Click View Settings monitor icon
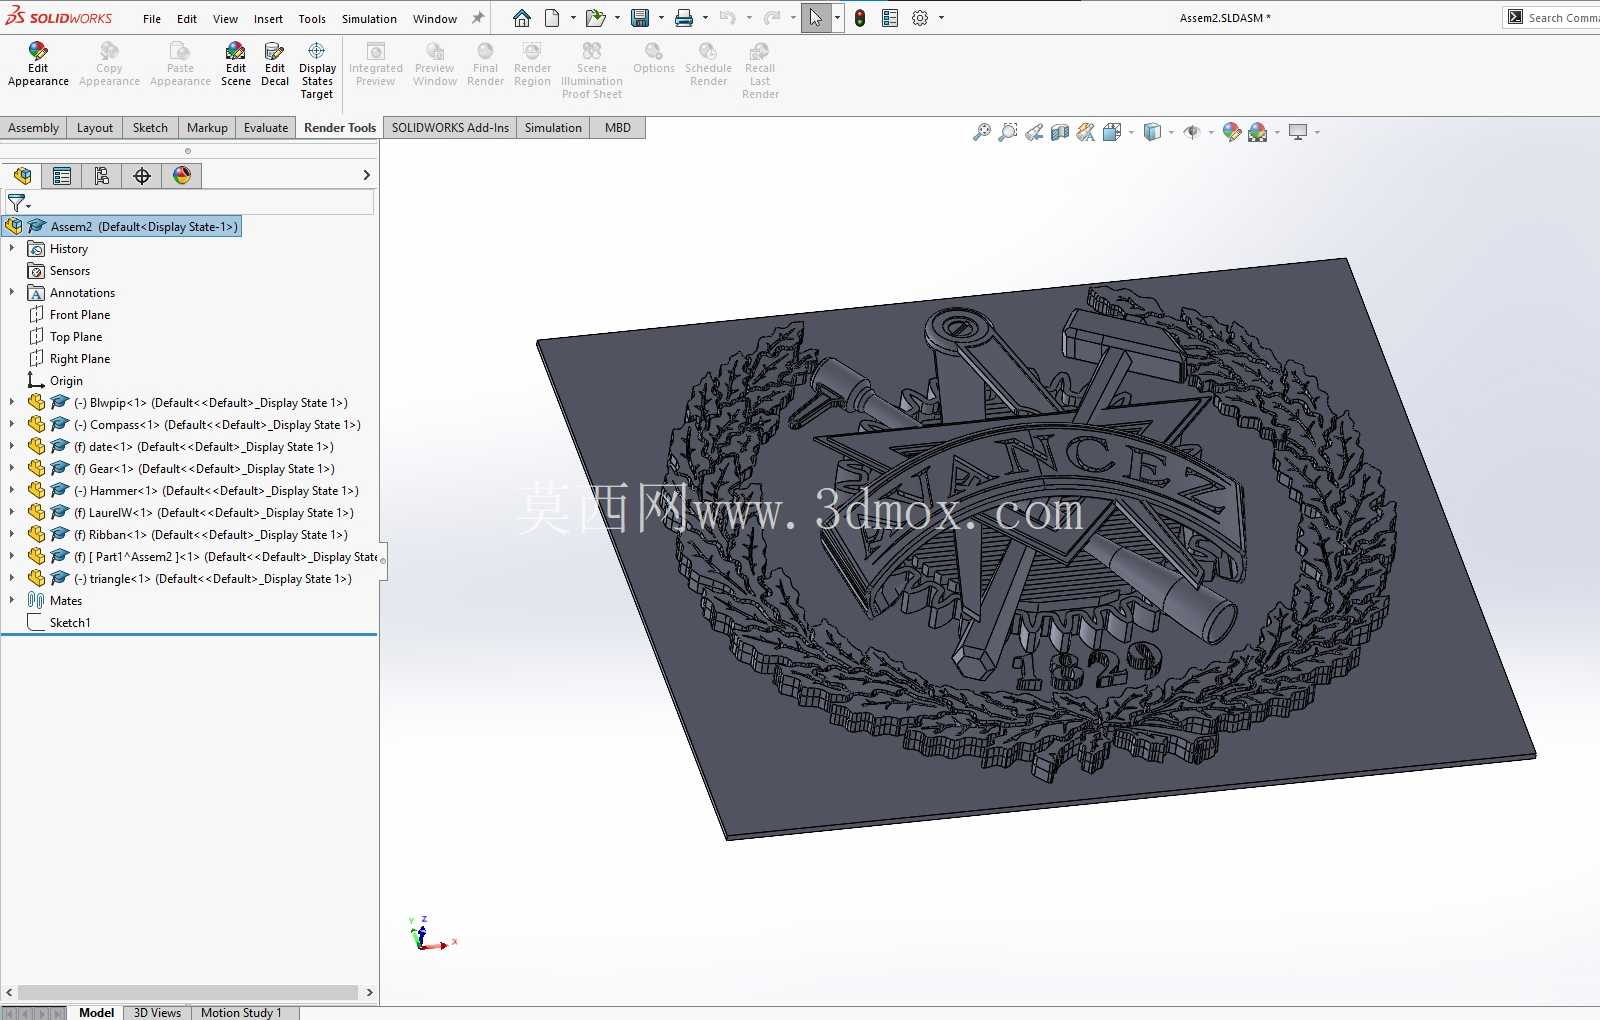The width and height of the screenshot is (1600, 1020). click(x=1298, y=132)
